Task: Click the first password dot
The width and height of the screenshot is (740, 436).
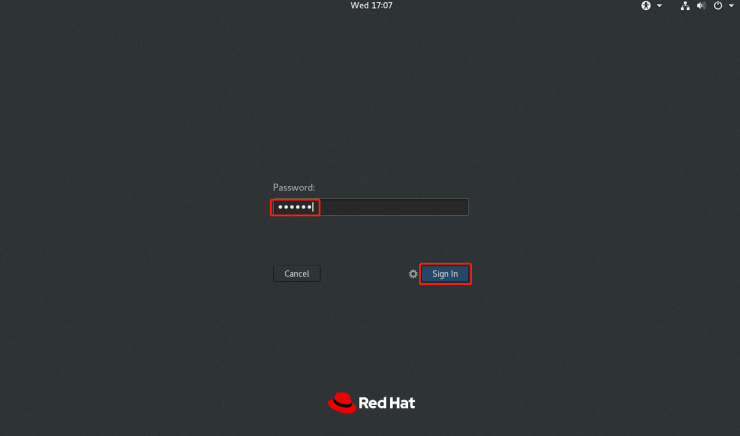Action: [280, 207]
